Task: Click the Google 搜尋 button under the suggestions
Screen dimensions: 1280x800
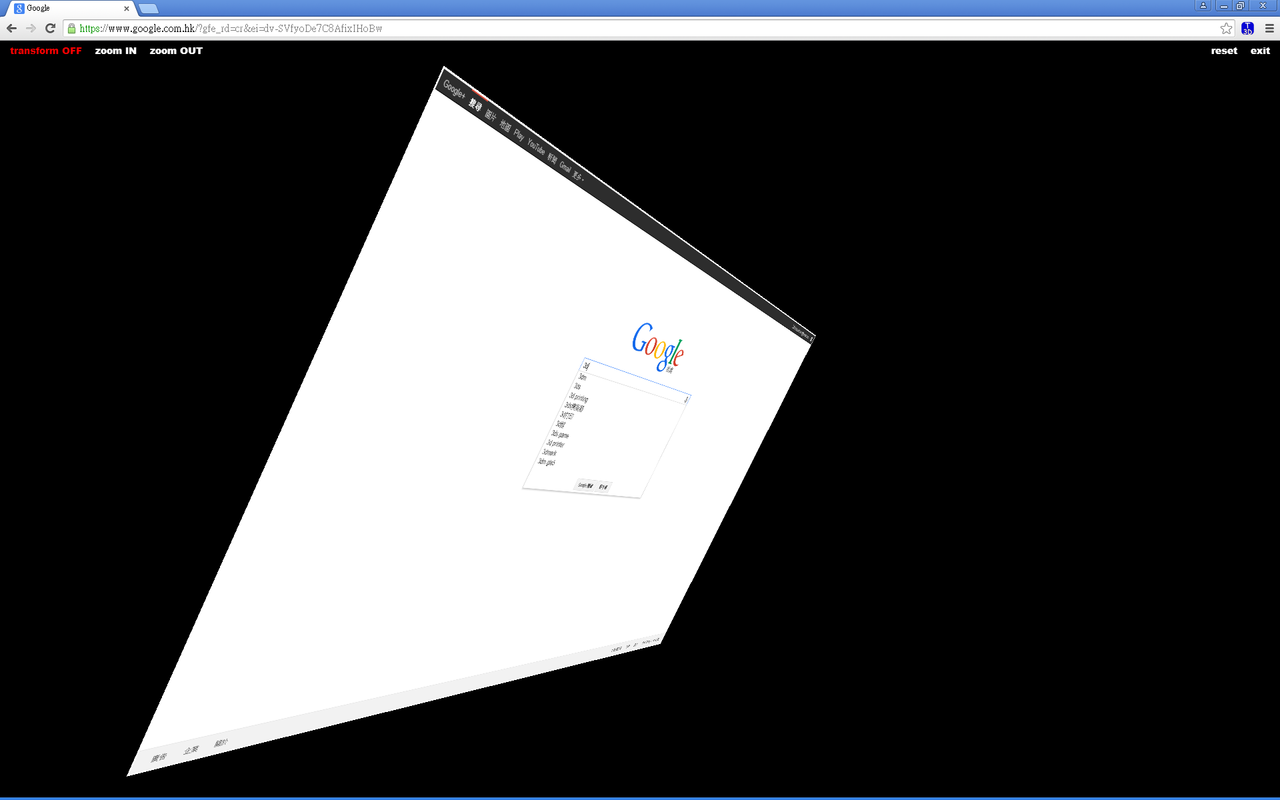Action: coord(585,486)
